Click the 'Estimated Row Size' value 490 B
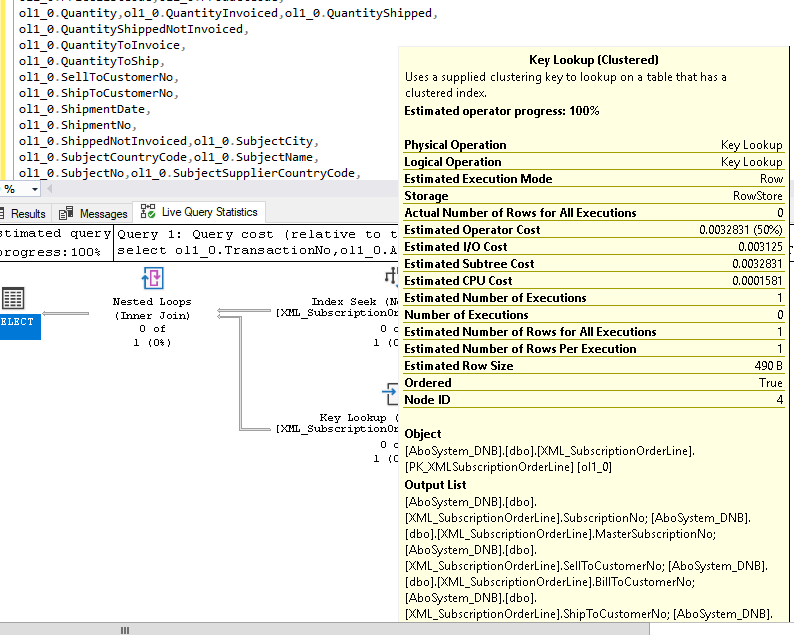Screen dimensions: 794x635 [x=768, y=366]
